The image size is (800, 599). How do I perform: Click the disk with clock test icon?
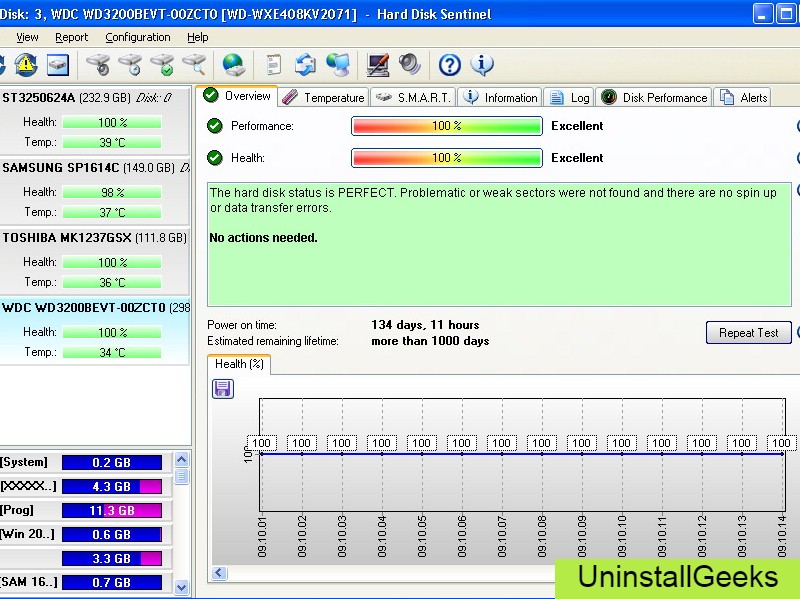pos(130,65)
